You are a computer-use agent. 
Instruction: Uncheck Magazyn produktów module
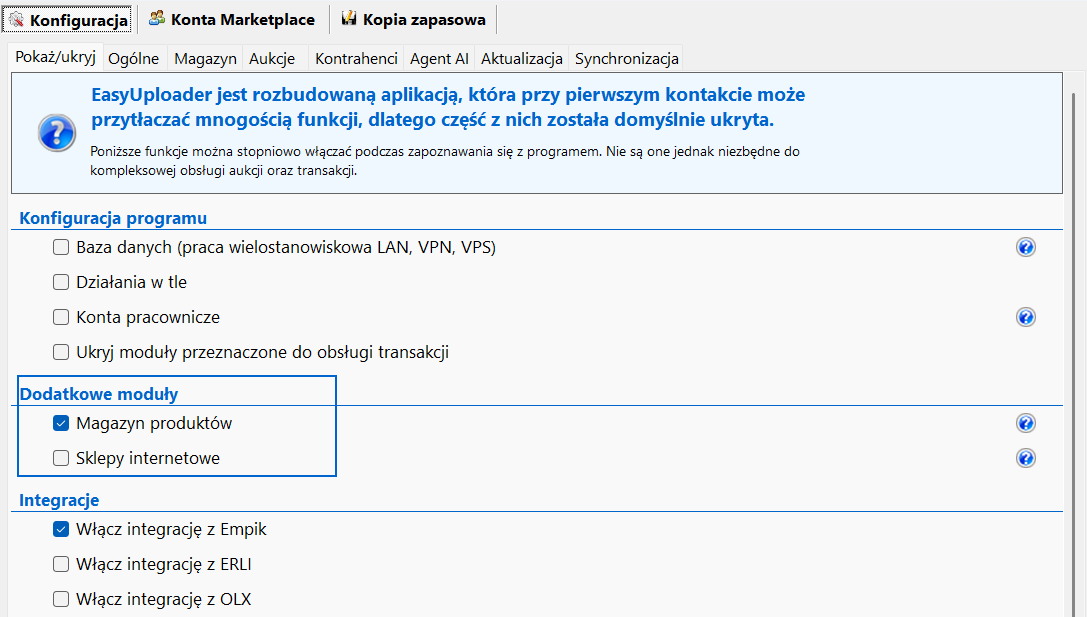(x=61, y=423)
